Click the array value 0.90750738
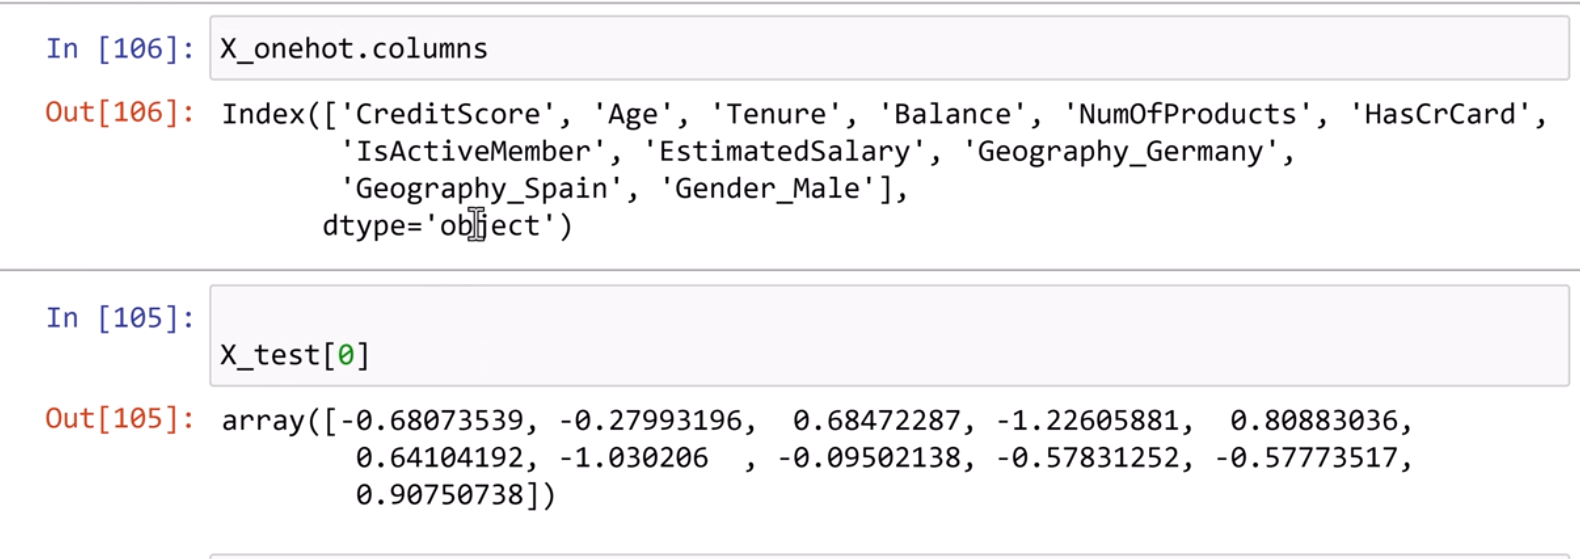 pyautogui.click(x=439, y=495)
